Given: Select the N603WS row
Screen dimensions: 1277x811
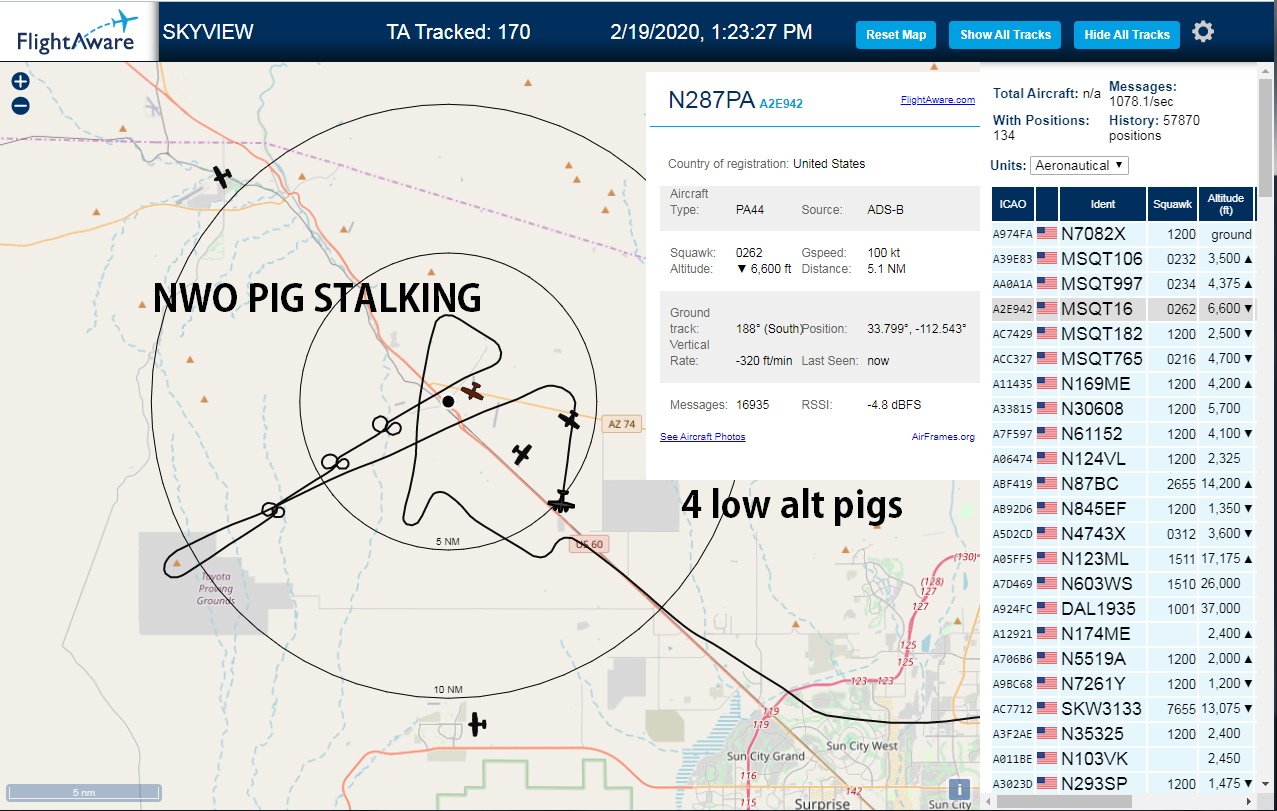Looking at the screenshot, I should 1122,584.
